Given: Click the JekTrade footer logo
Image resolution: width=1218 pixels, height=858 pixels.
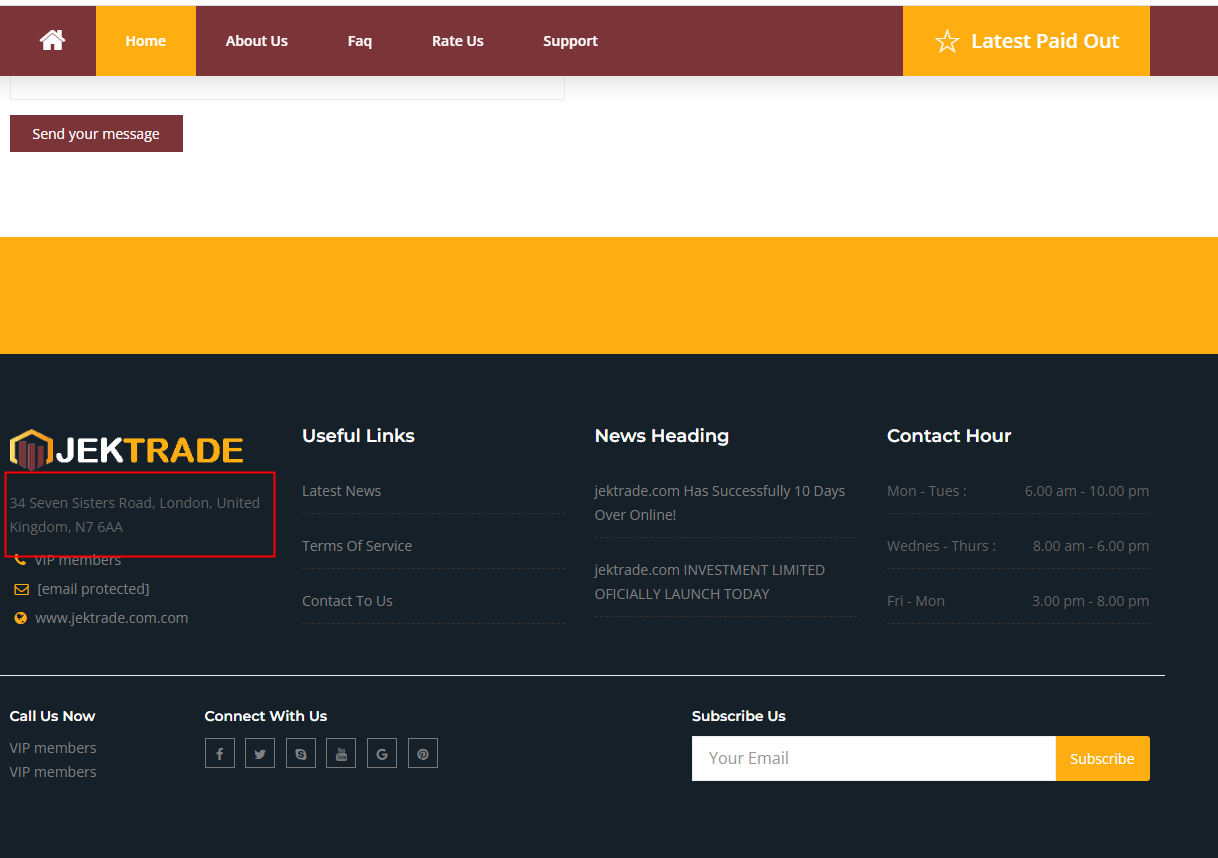Looking at the screenshot, I should coord(127,451).
